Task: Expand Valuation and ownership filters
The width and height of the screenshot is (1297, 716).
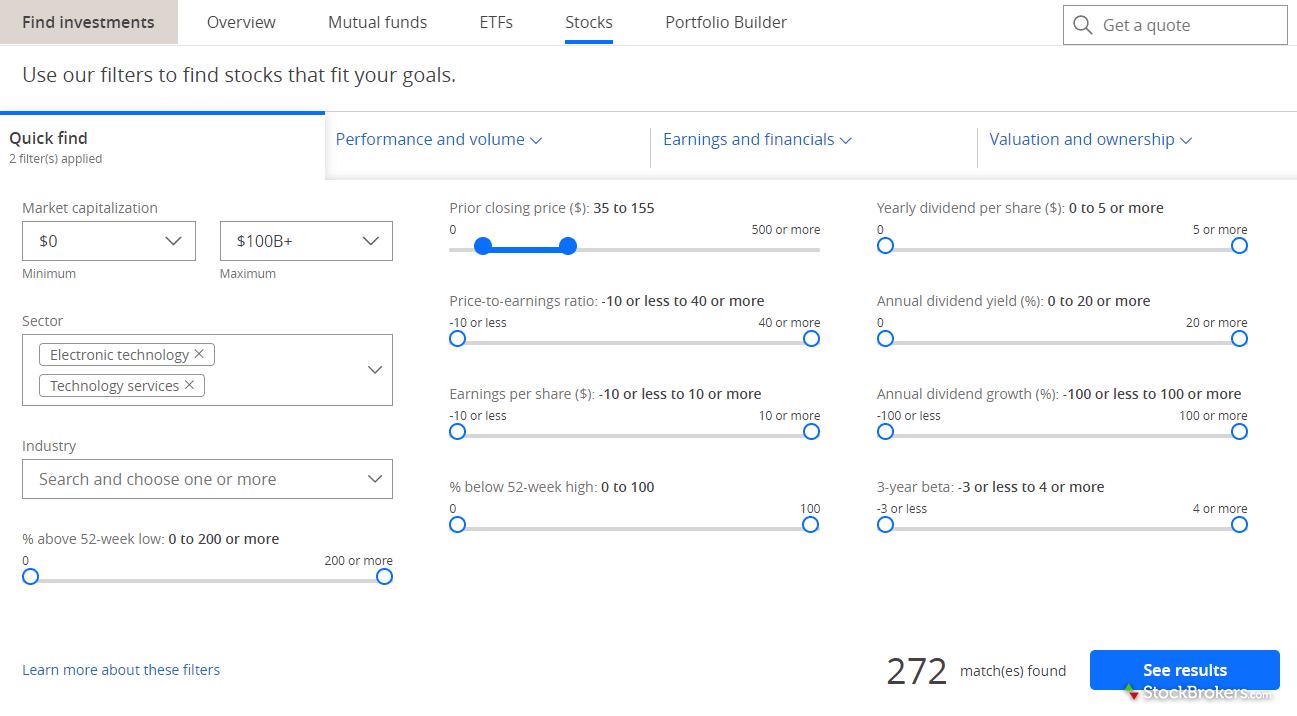Action: (x=1090, y=140)
